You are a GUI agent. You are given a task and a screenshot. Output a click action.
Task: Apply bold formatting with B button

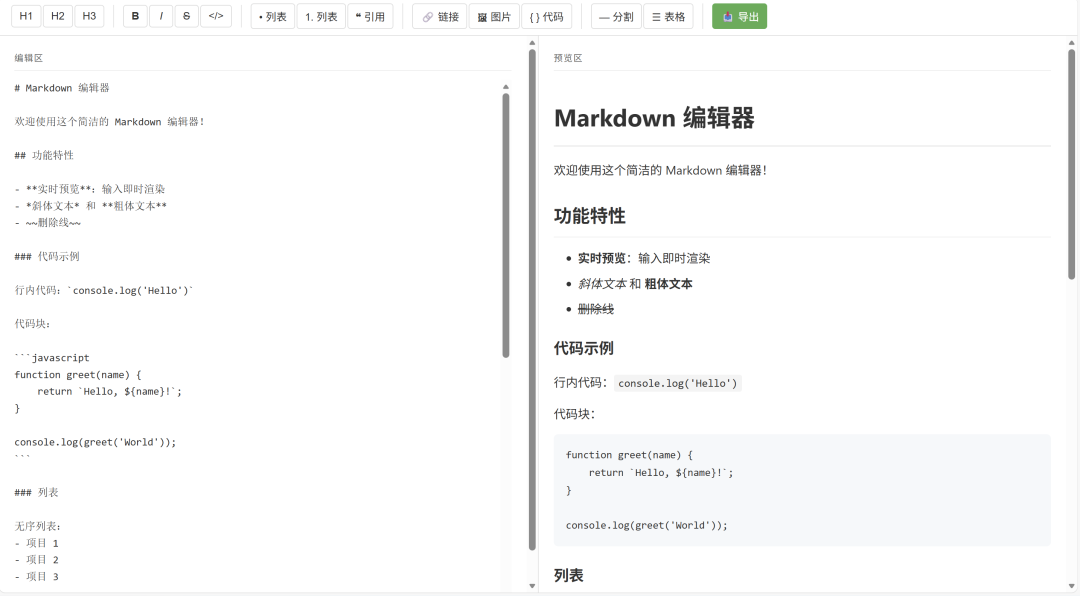135,17
